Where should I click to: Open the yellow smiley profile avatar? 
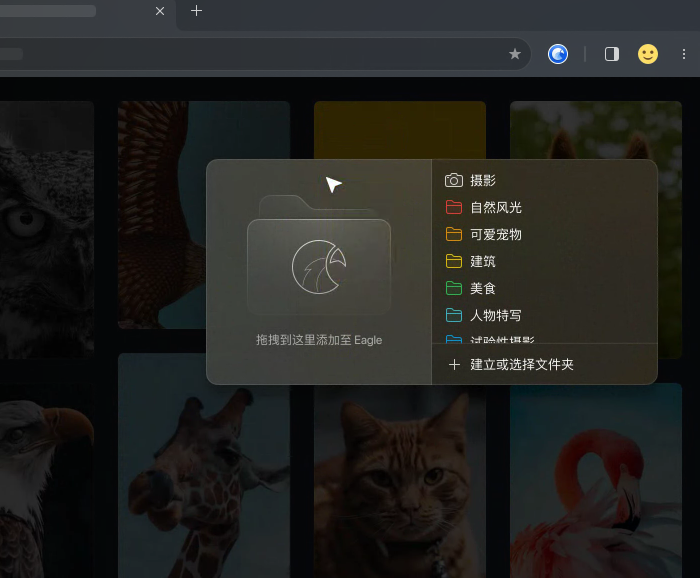click(x=647, y=54)
